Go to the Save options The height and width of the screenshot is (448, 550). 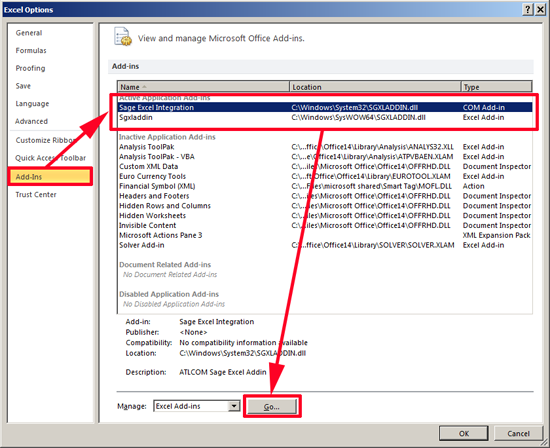pyautogui.click(x=23, y=86)
